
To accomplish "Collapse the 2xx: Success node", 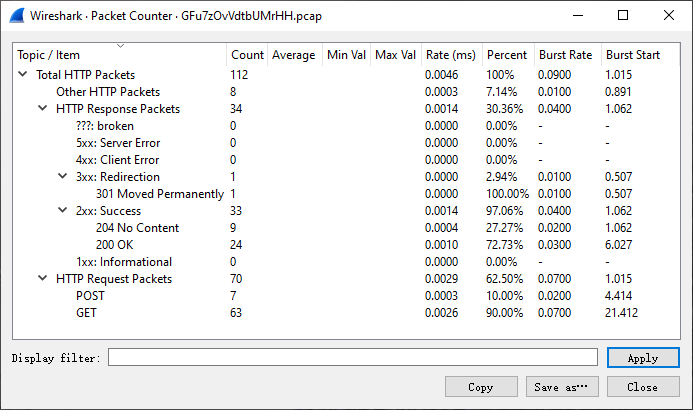I will (x=63, y=210).
